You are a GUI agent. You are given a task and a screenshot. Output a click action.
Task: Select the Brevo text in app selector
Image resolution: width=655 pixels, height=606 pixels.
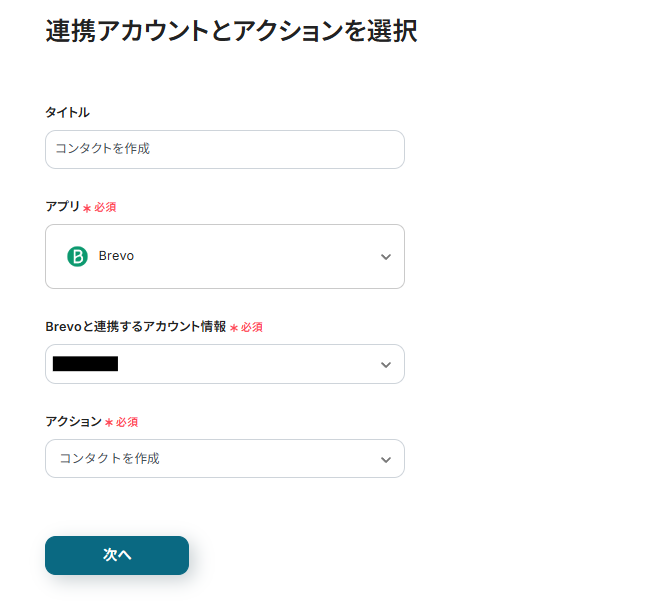(x=116, y=256)
